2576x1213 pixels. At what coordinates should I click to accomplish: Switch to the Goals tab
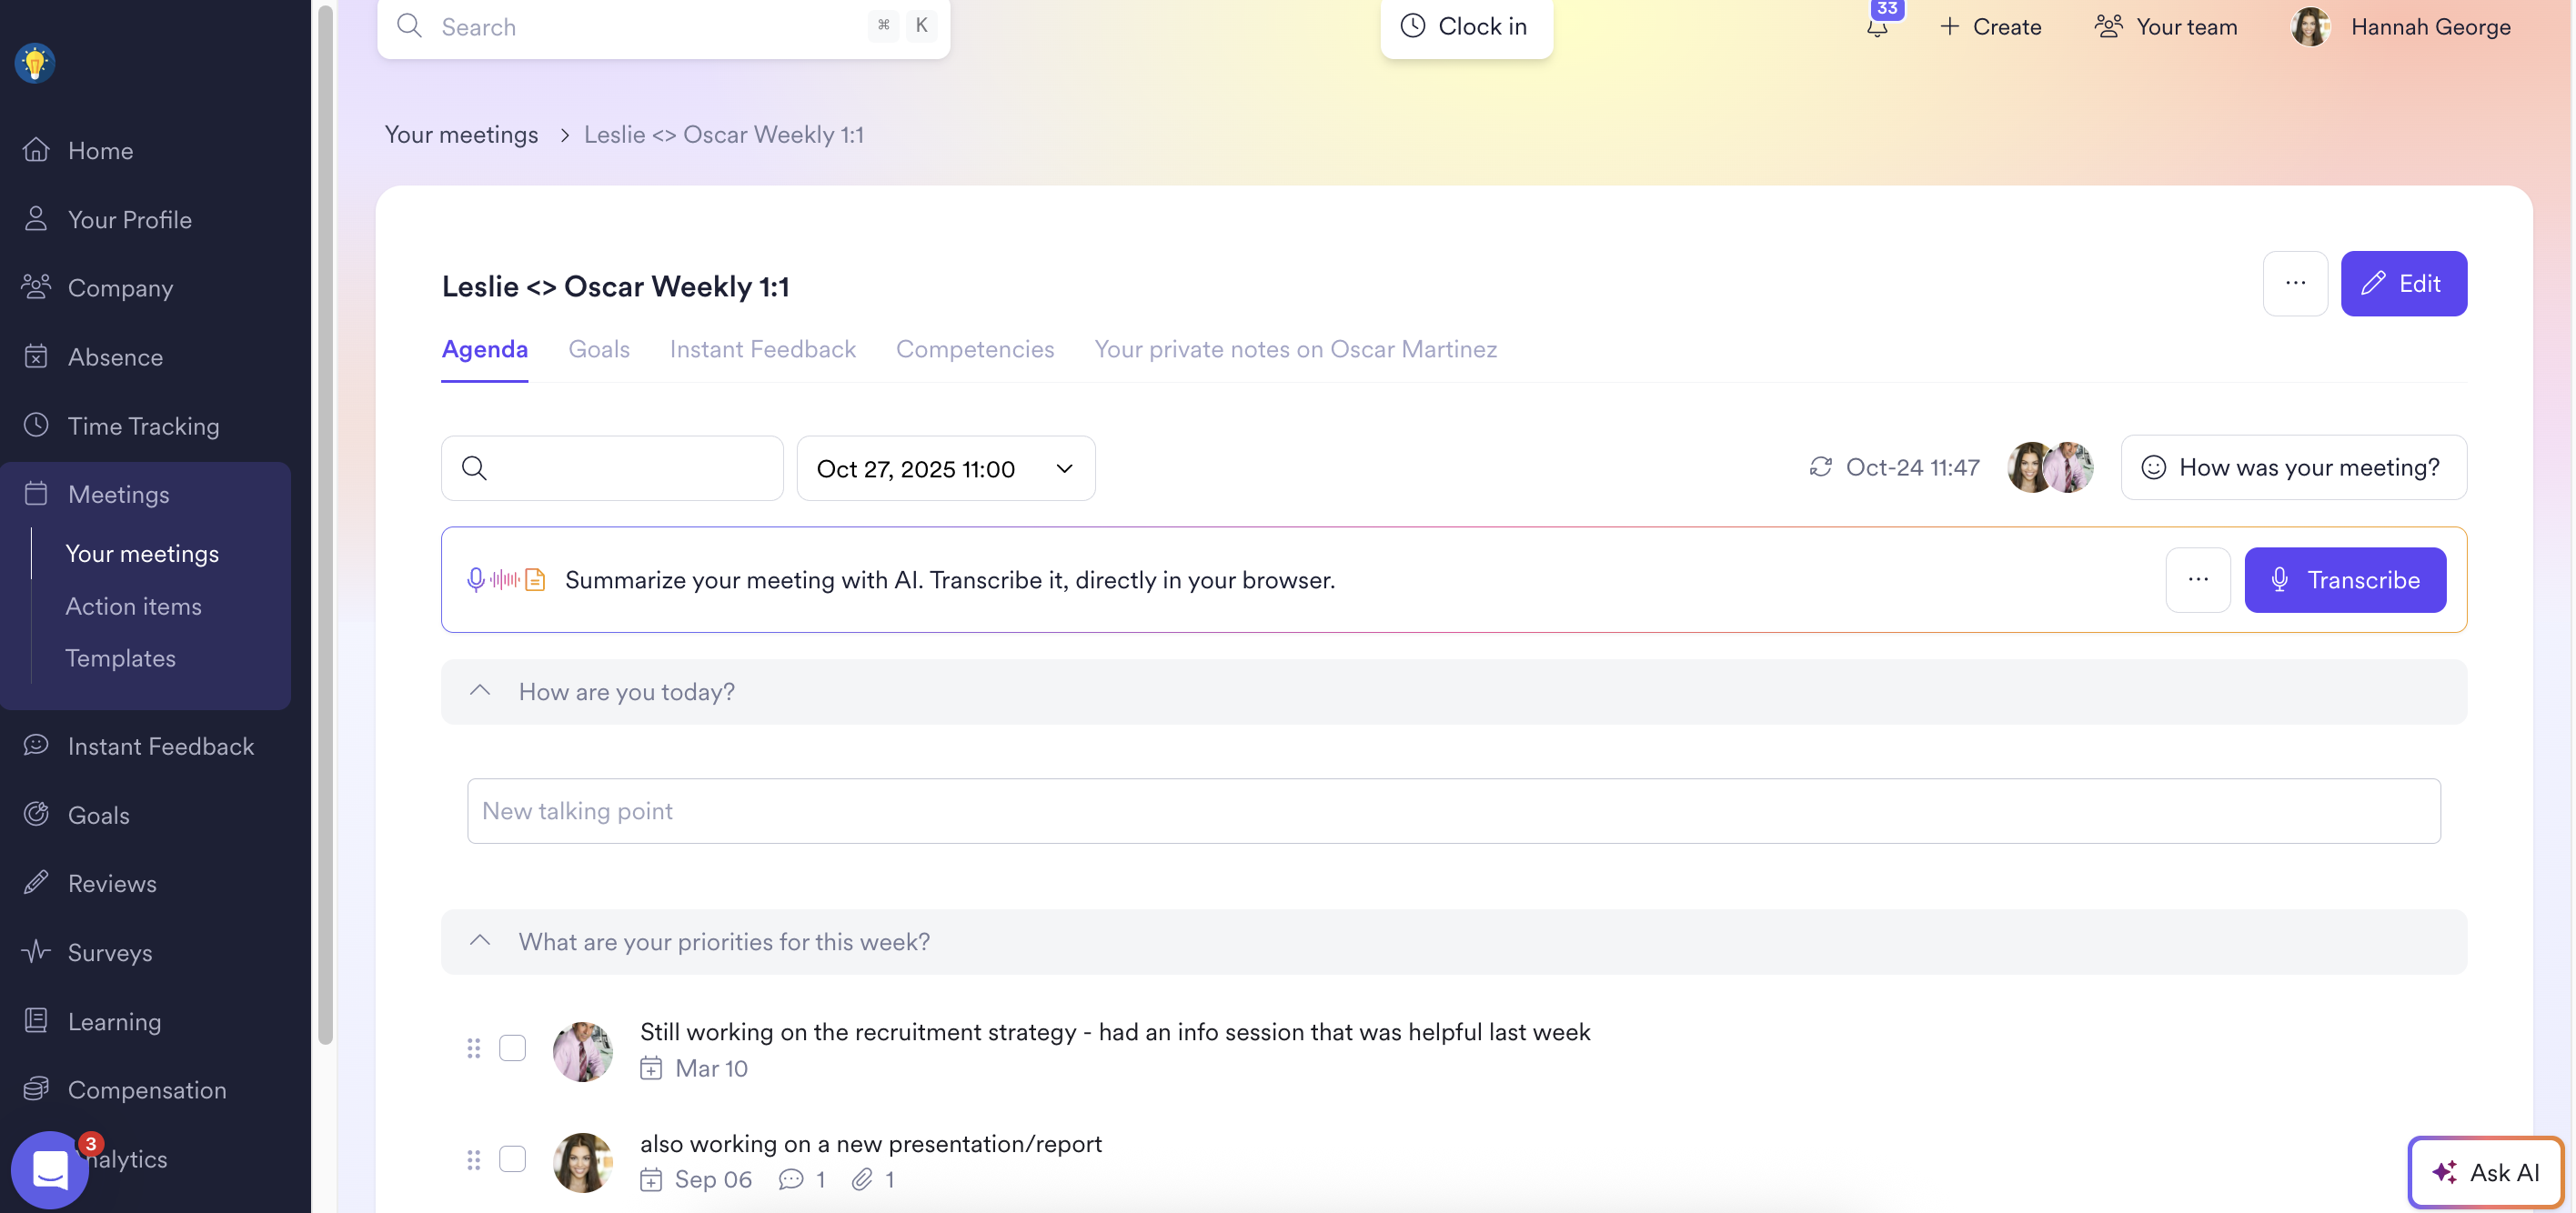pos(598,349)
